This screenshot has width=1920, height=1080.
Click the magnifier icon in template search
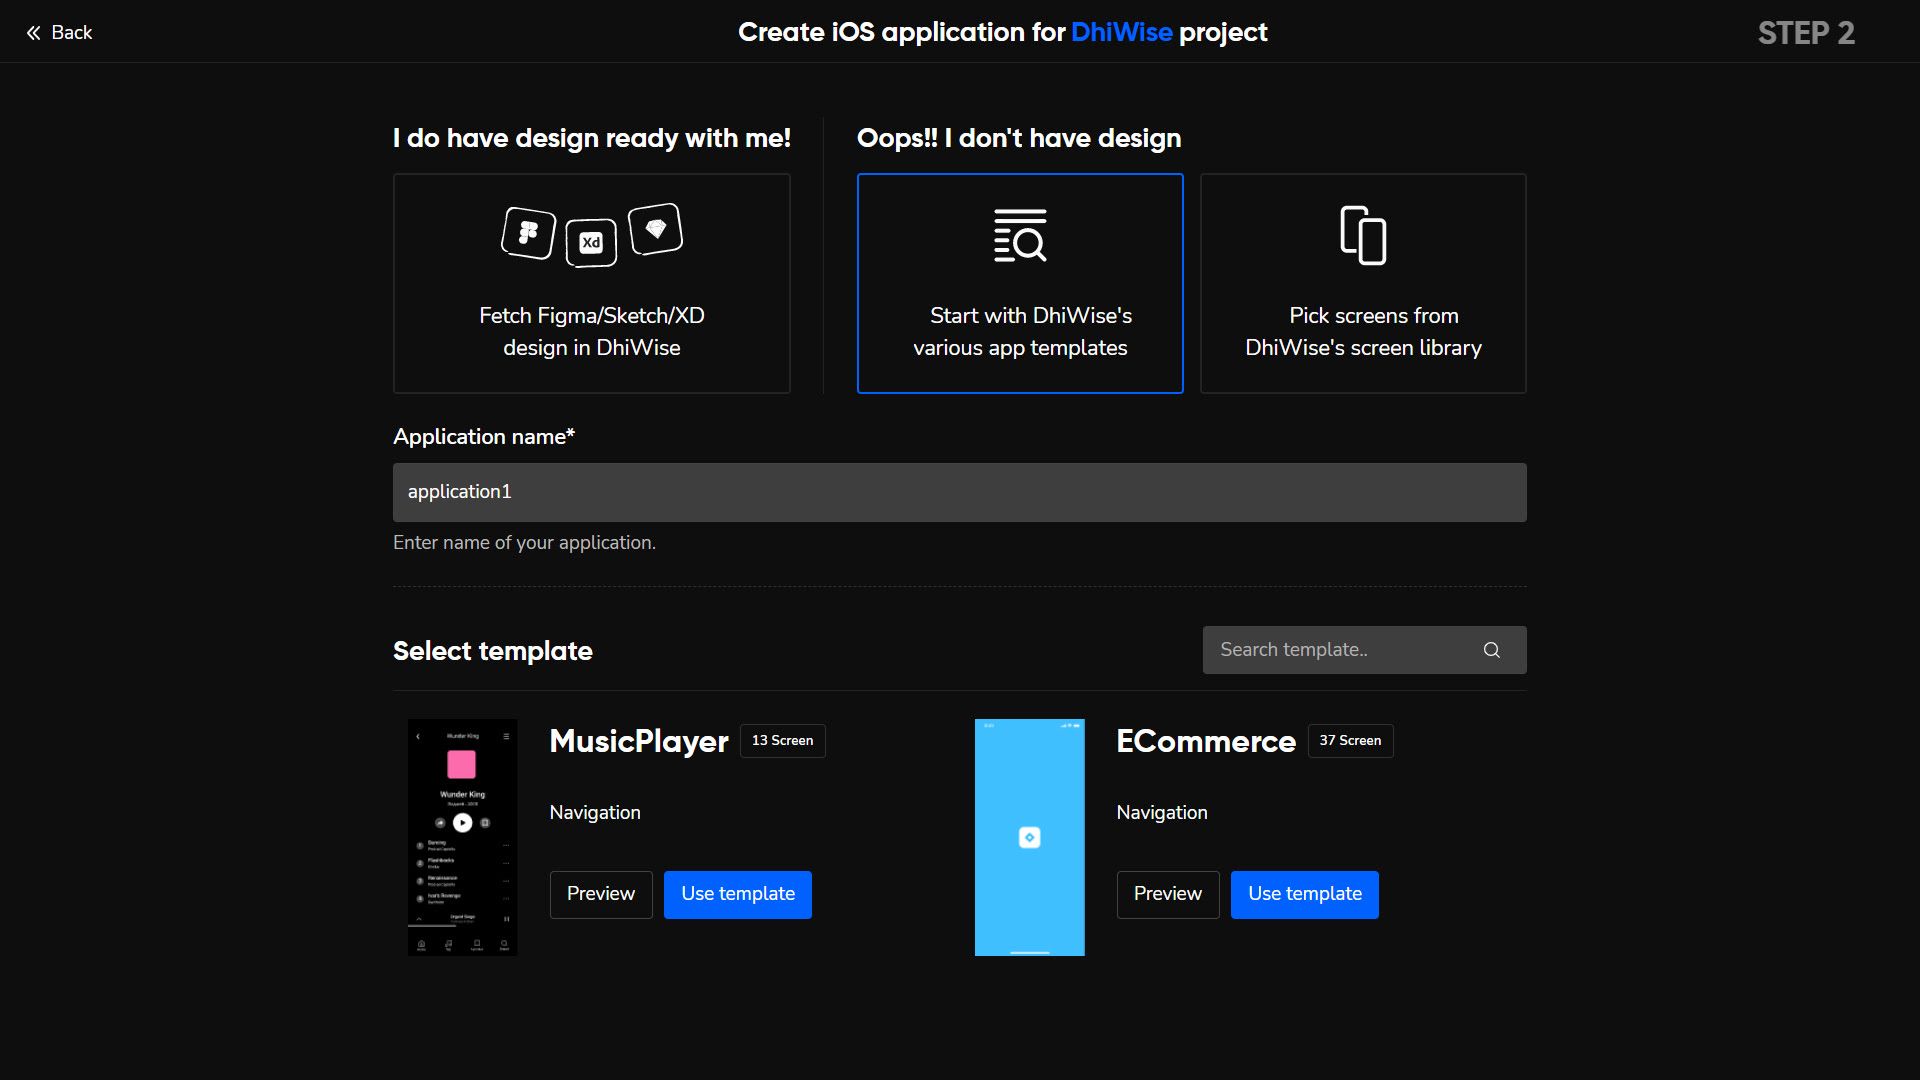tap(1491, 650)
